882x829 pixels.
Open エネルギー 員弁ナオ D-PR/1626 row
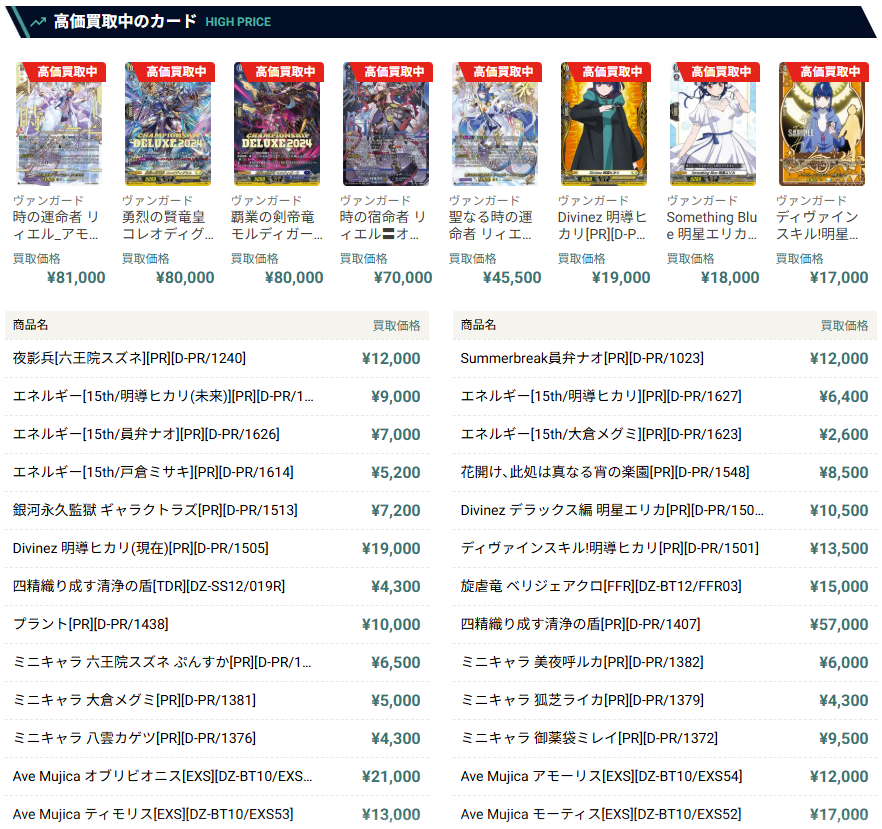(217, 434)
